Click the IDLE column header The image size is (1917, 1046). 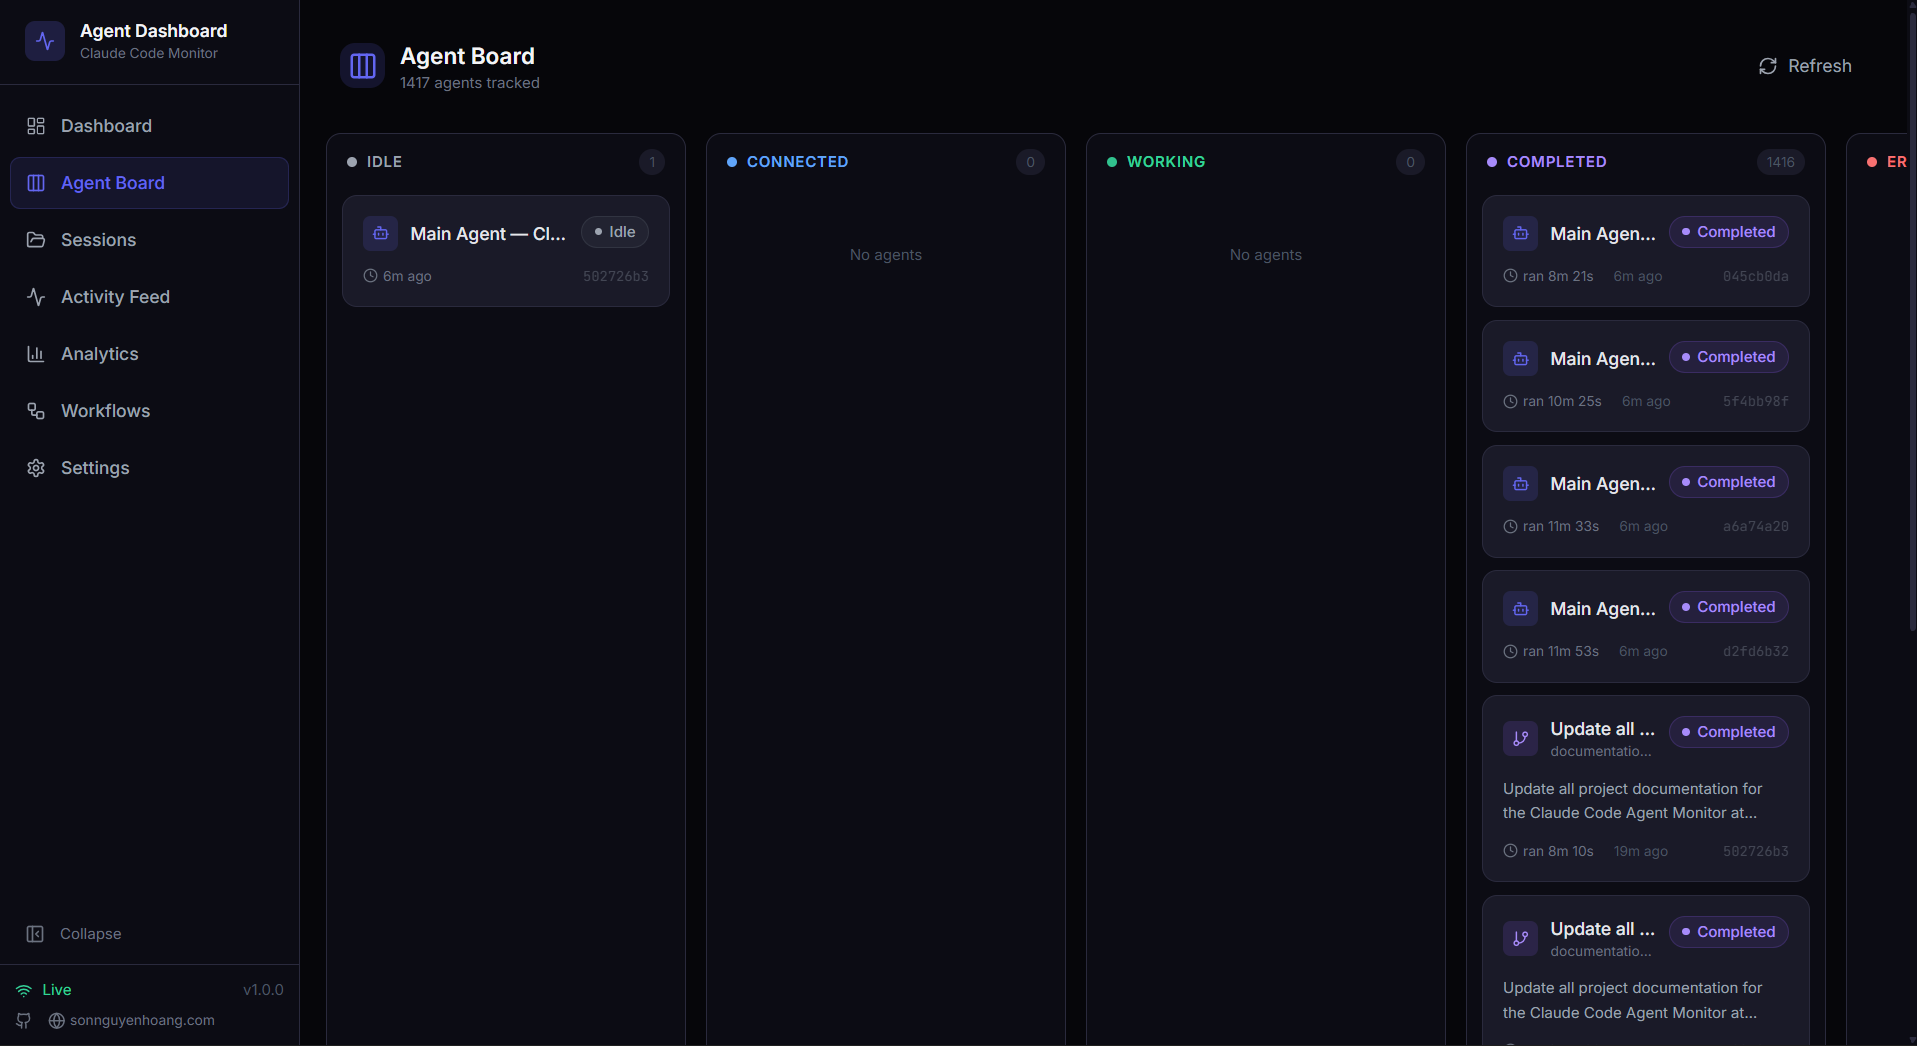tap(384, 162)
